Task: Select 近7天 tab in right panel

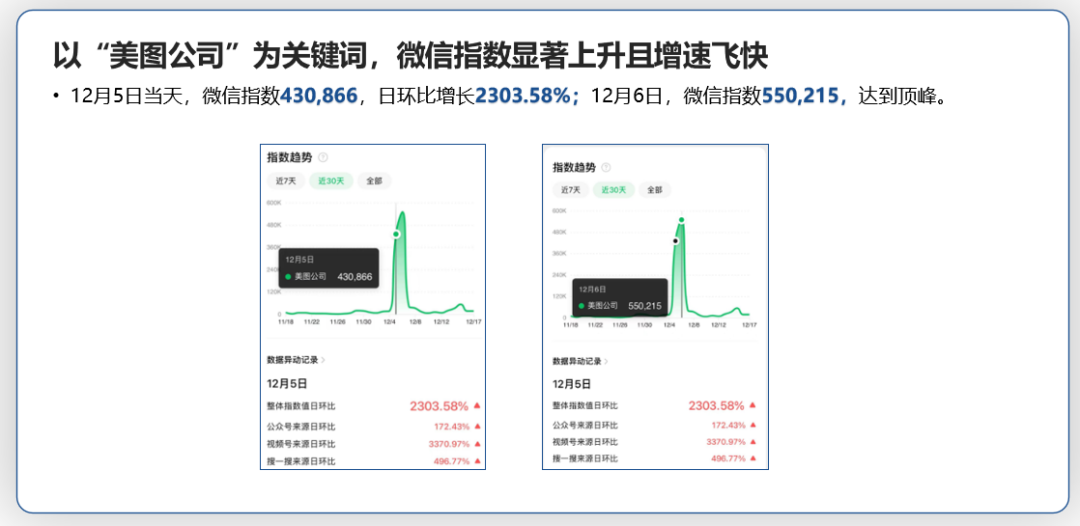Action: point(570,190)
